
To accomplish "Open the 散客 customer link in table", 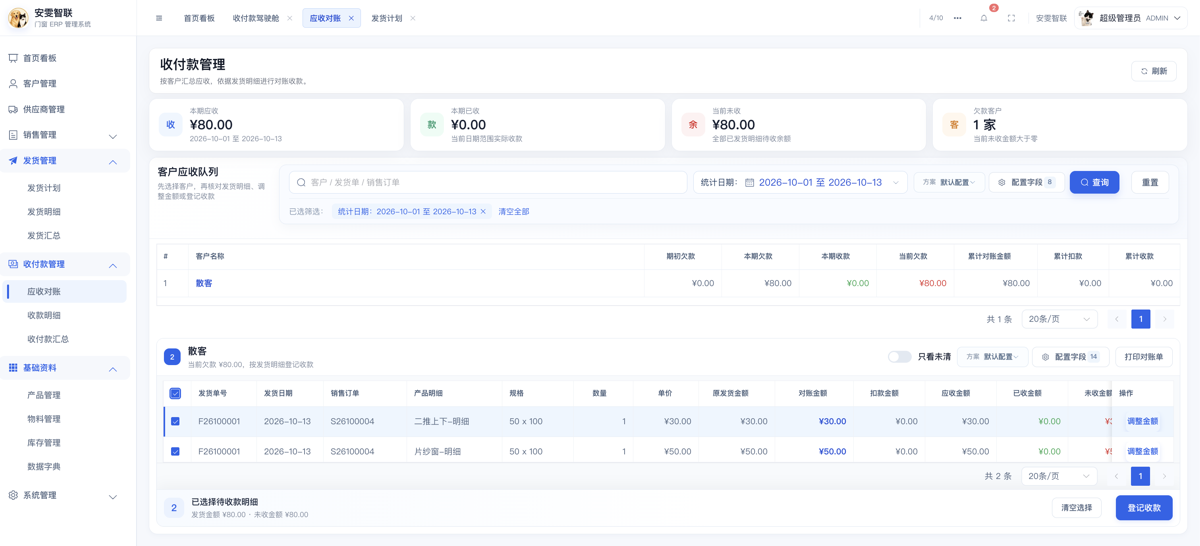I will 204,283.
